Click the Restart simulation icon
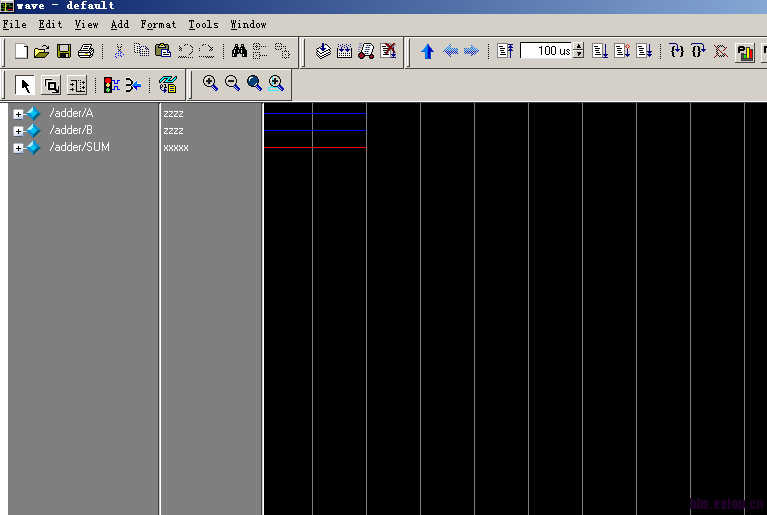This screenshot has height=515, width=767. [505, 50]
